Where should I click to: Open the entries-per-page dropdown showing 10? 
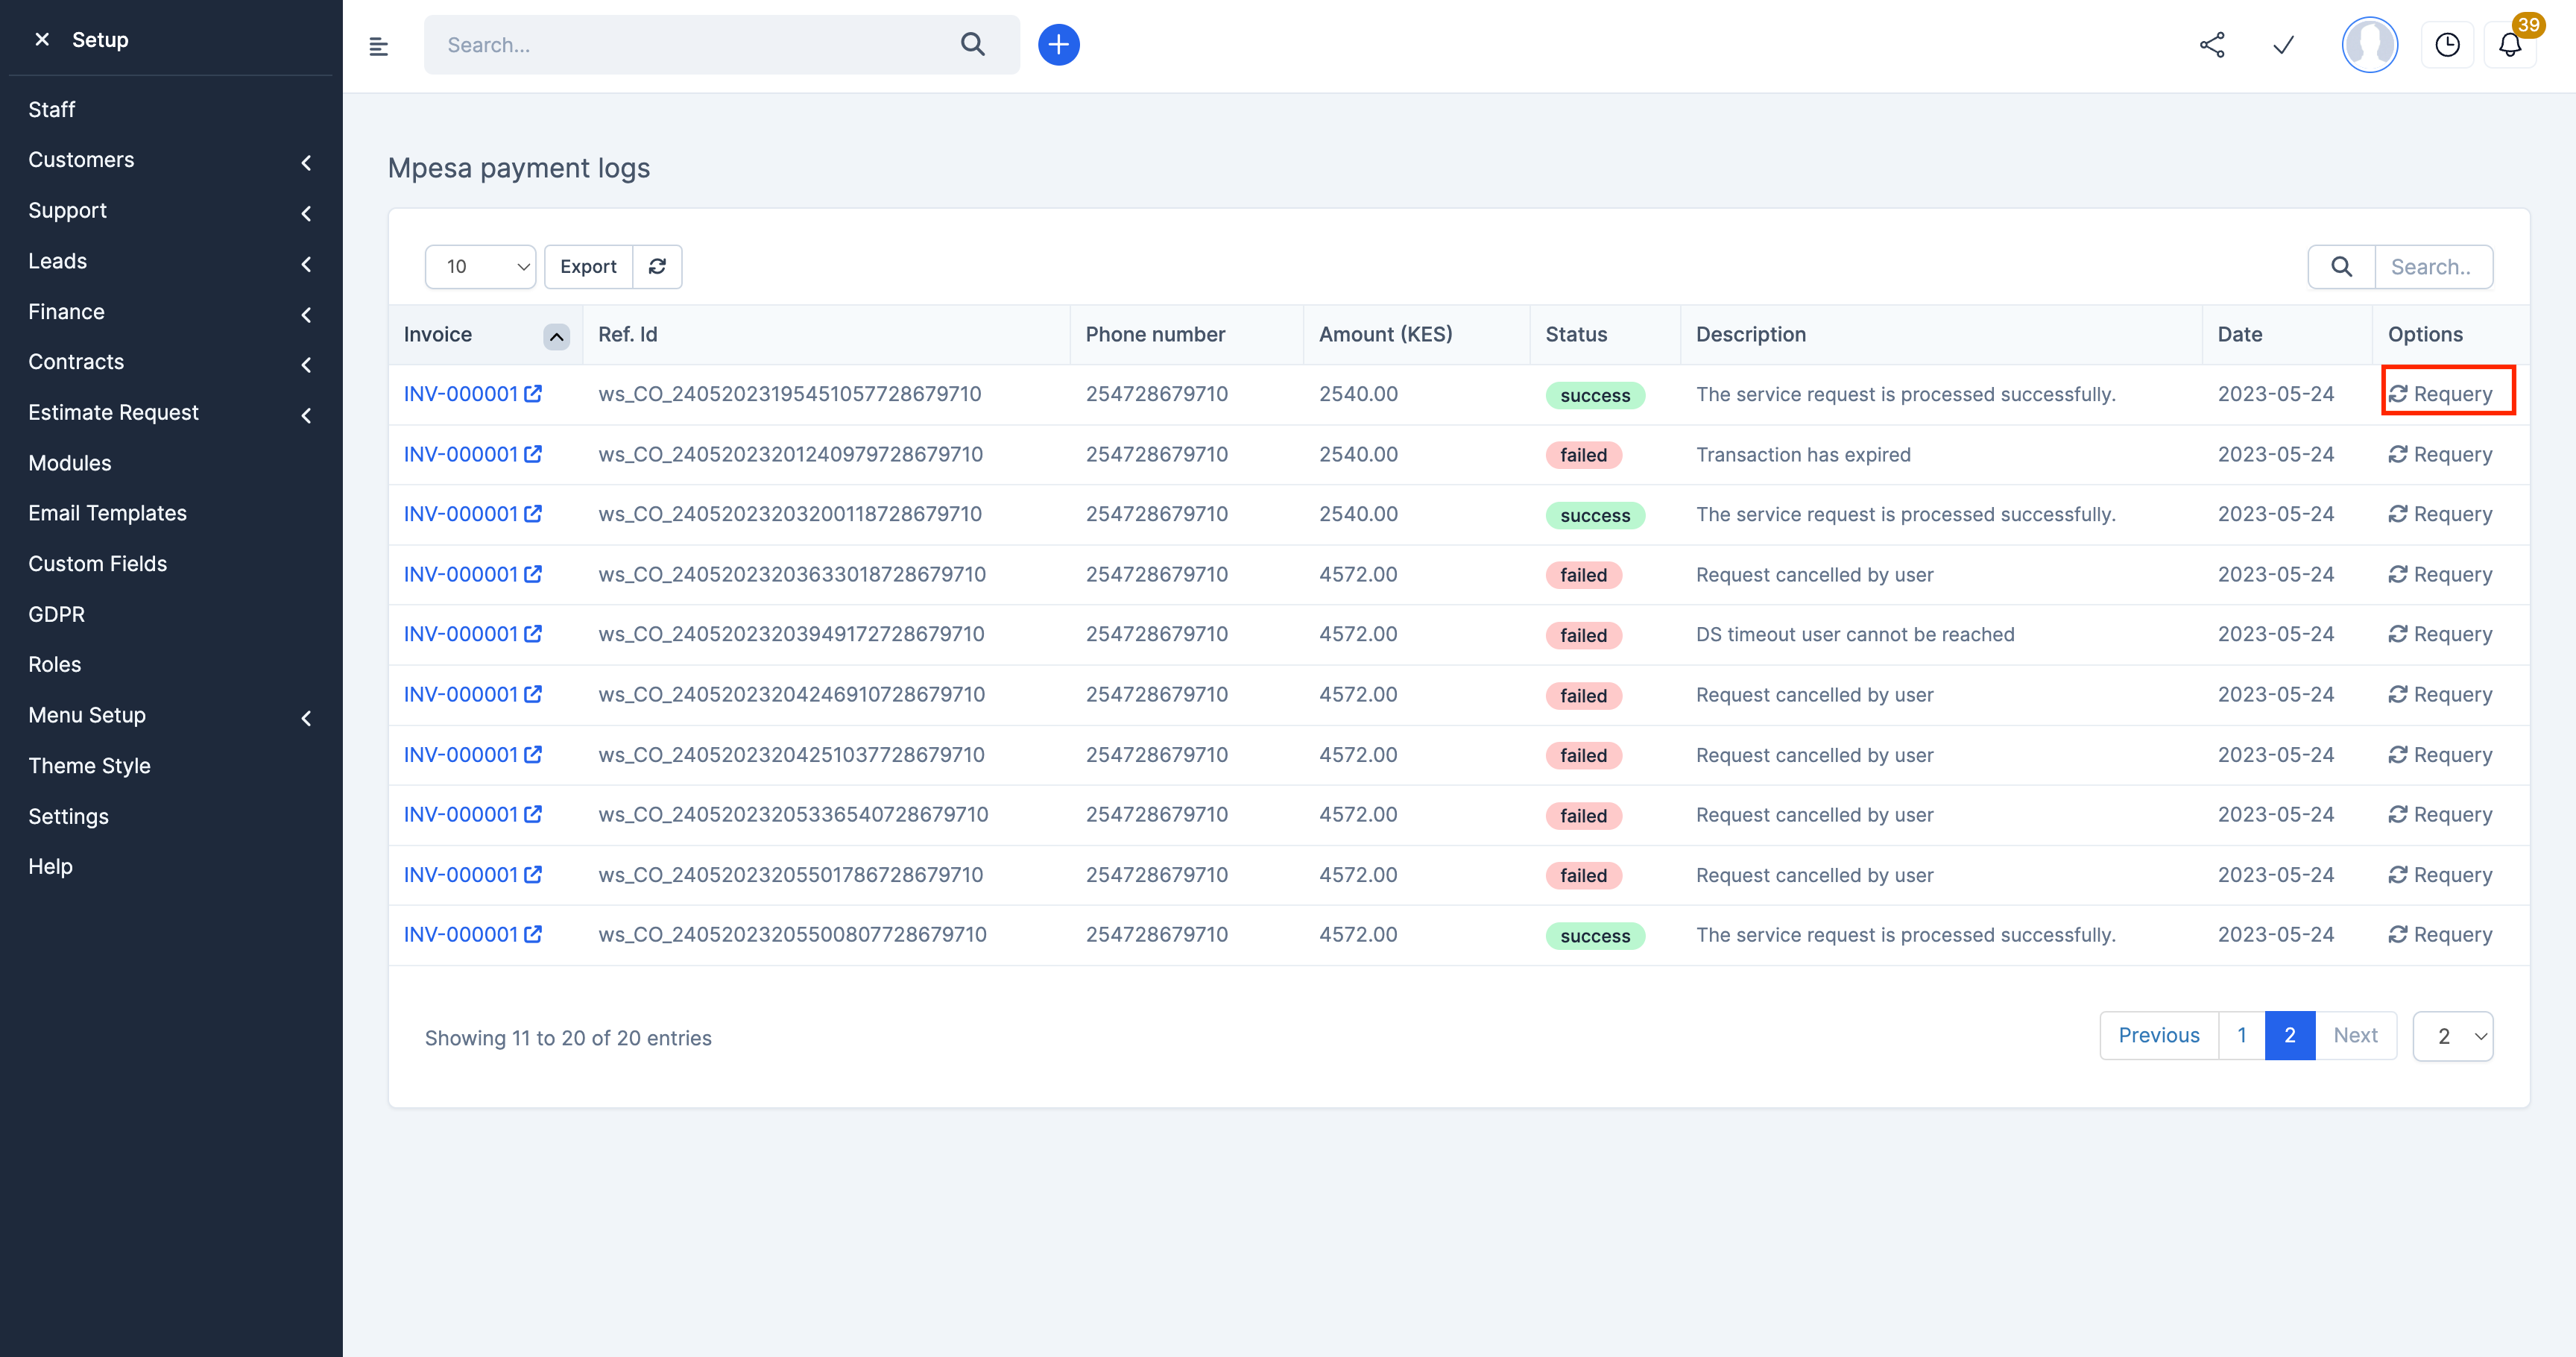pos(481,267)
